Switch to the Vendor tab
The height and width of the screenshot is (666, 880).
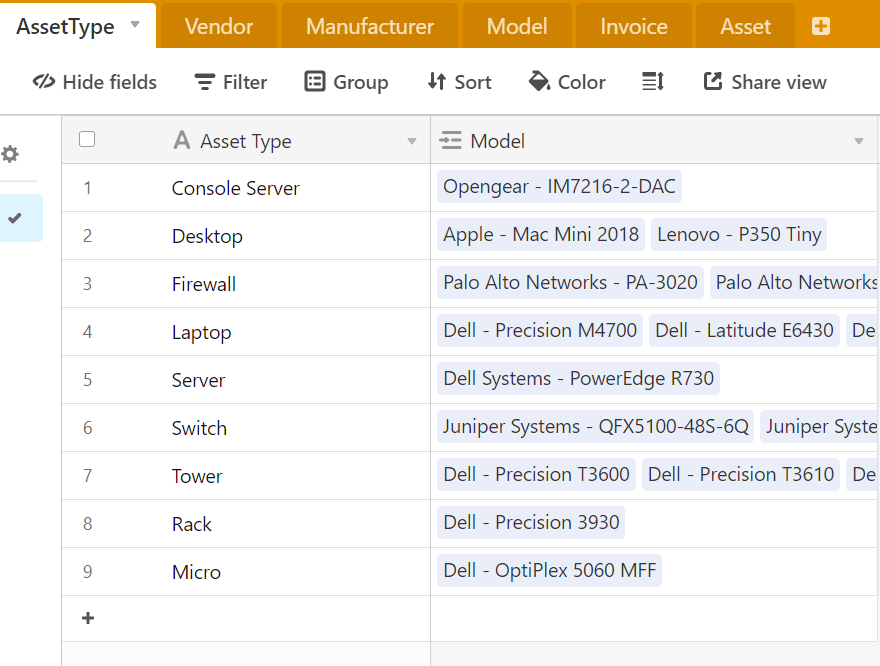coord(219,26)
